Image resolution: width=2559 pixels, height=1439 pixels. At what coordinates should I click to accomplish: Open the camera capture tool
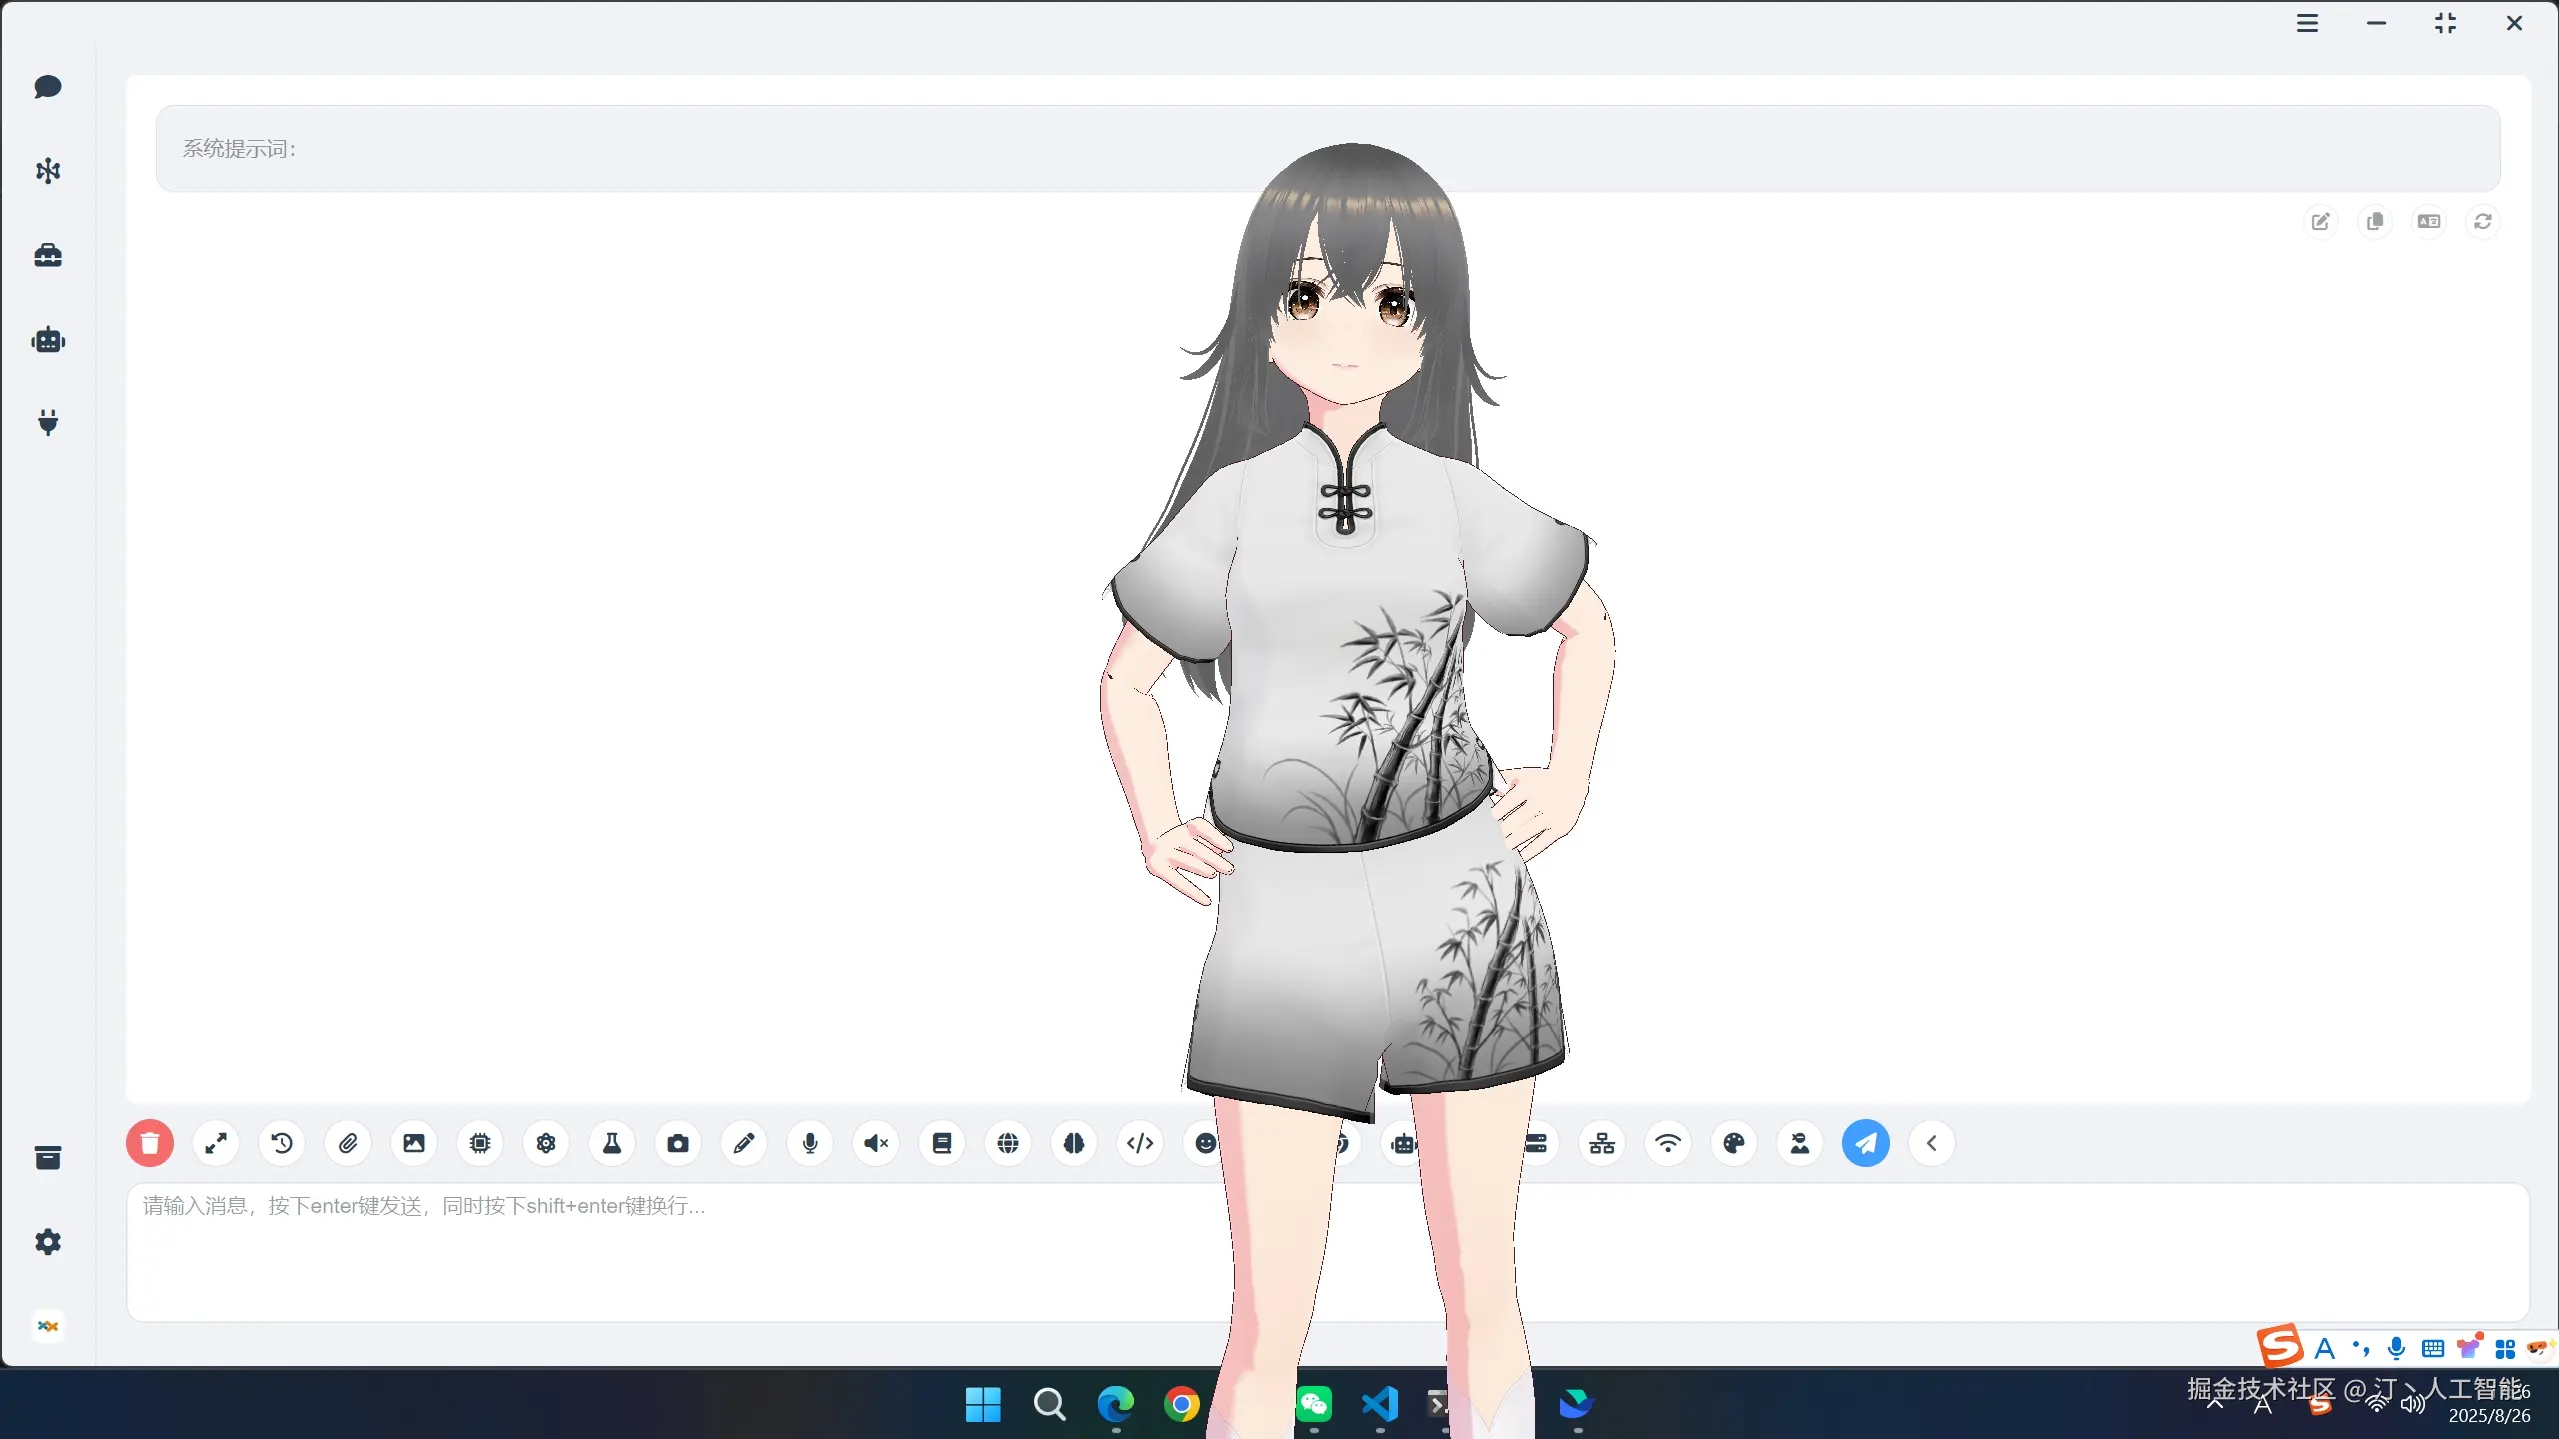point(677,1143)
